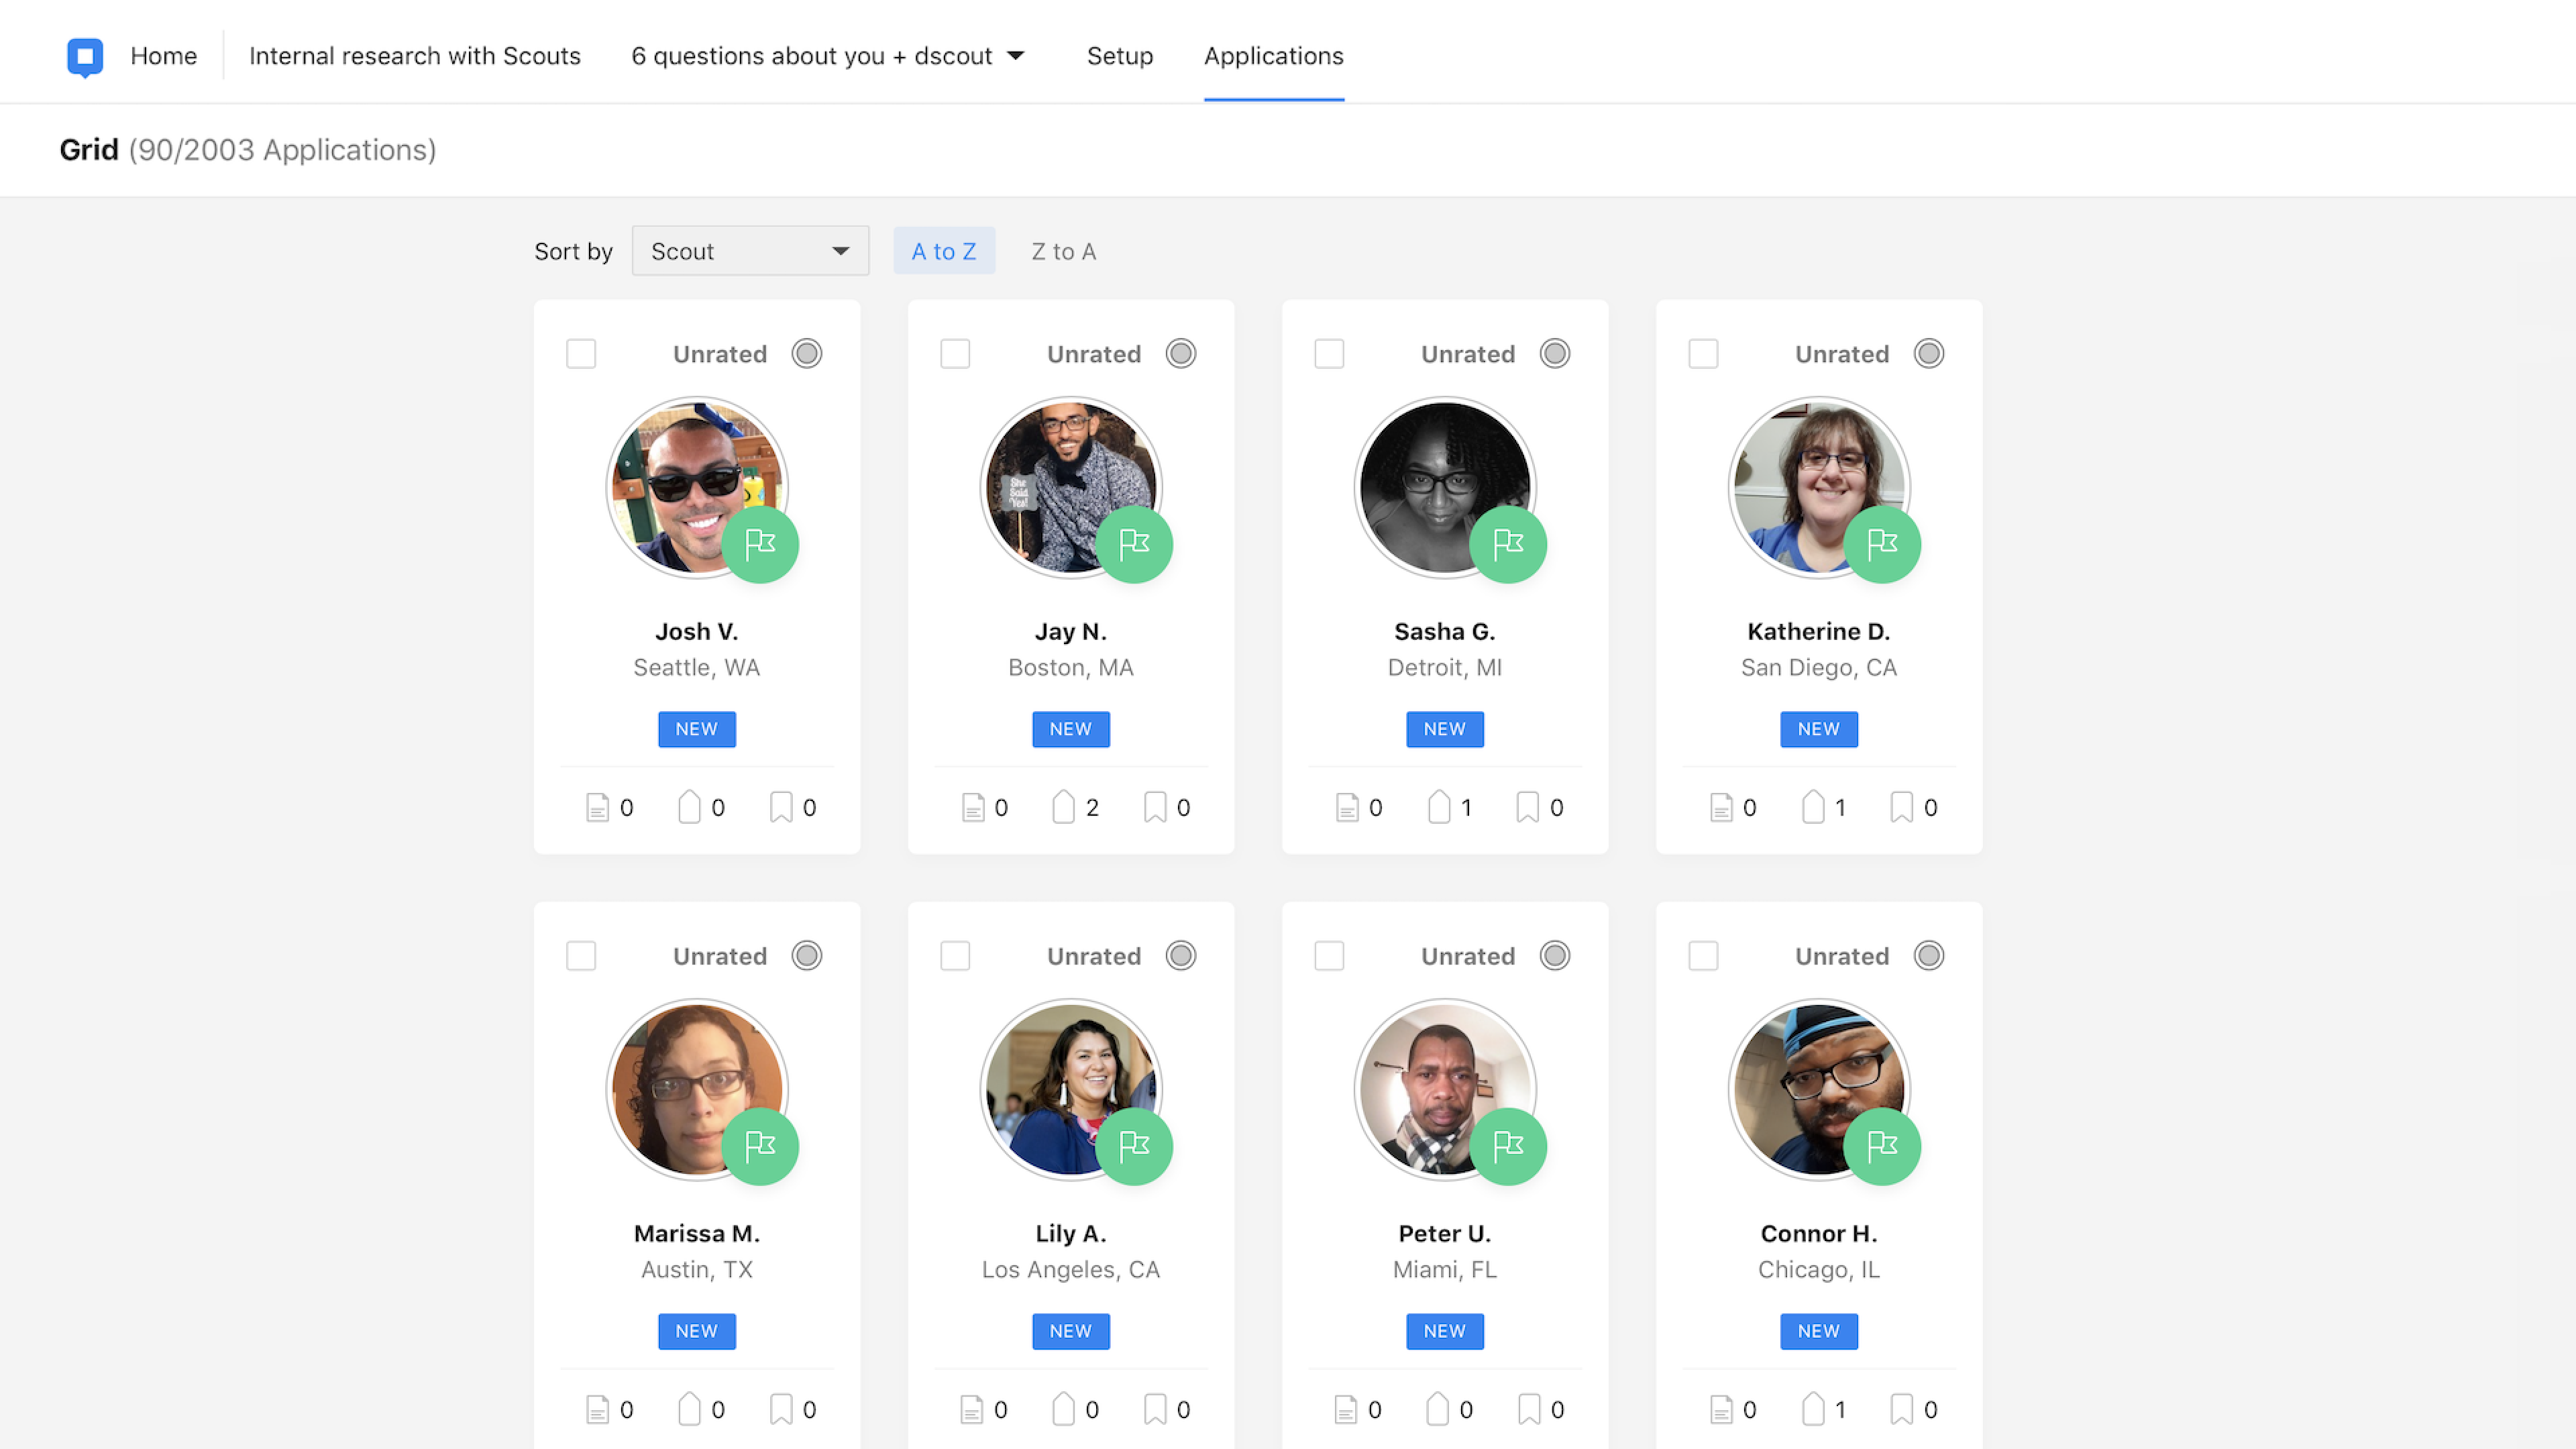
Task: Click the green flag badge on Lily A.
Action: [x=1133, y=1146]
